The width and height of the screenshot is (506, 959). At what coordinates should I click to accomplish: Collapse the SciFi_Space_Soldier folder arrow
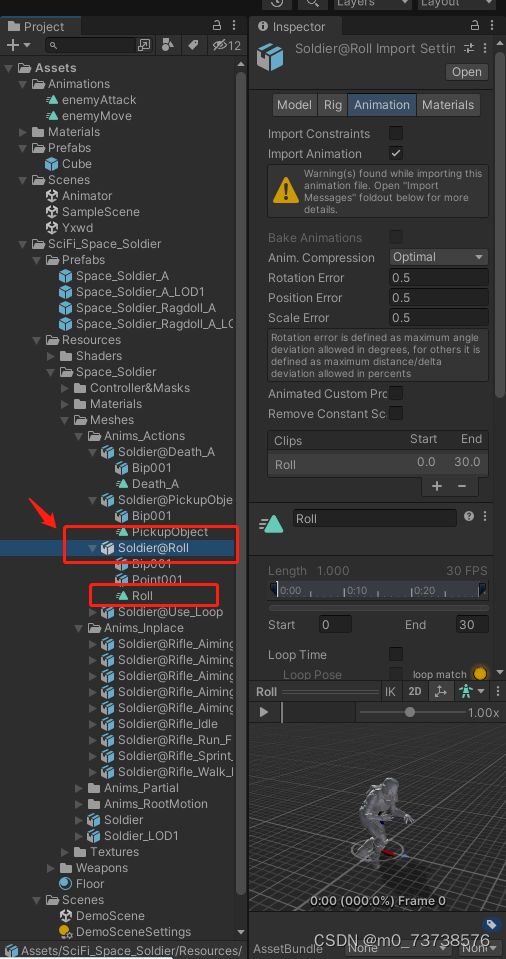click(23, 244)
